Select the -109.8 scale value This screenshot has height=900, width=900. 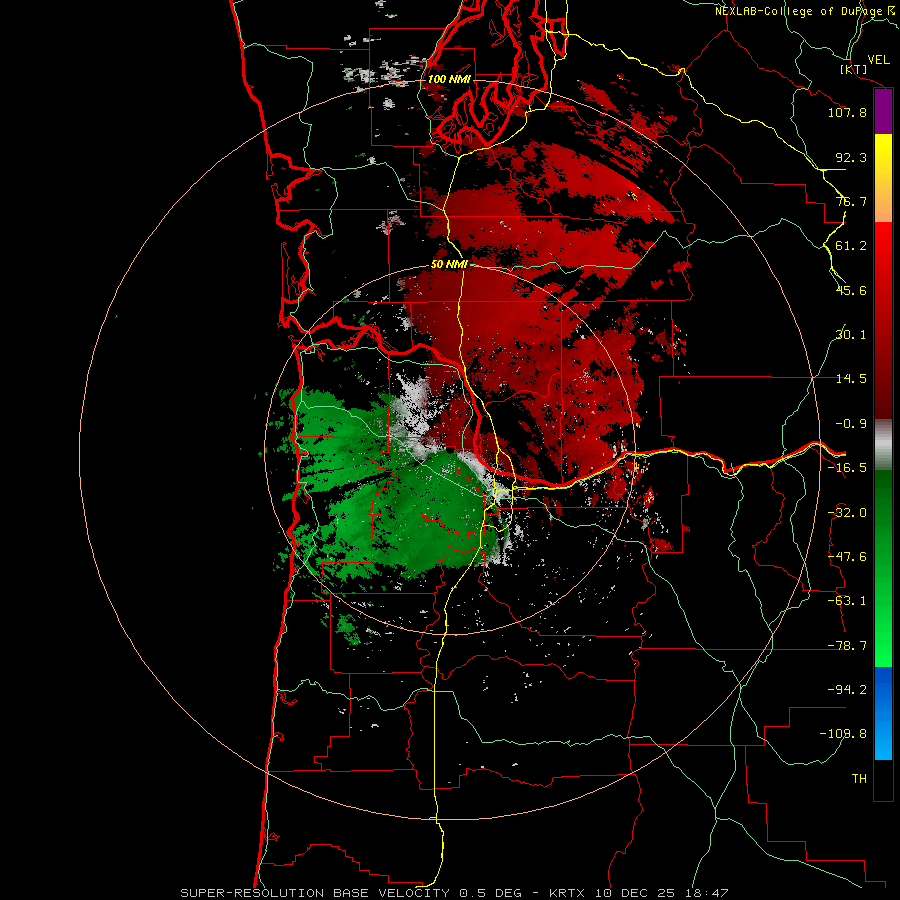tap(844, 734)
